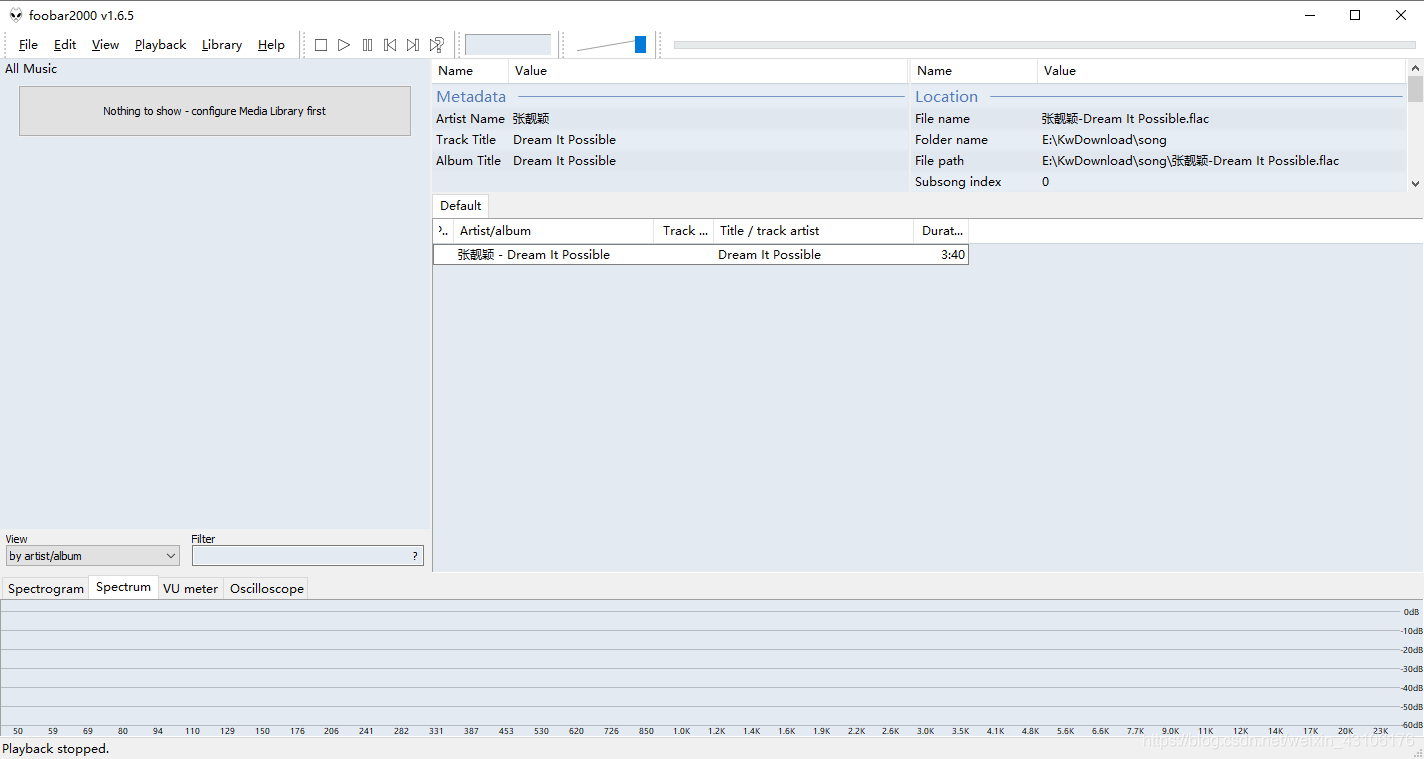Click the Metadata Name column header
The width and height of the screenshot is (1424, 759).
pos(470,71)
